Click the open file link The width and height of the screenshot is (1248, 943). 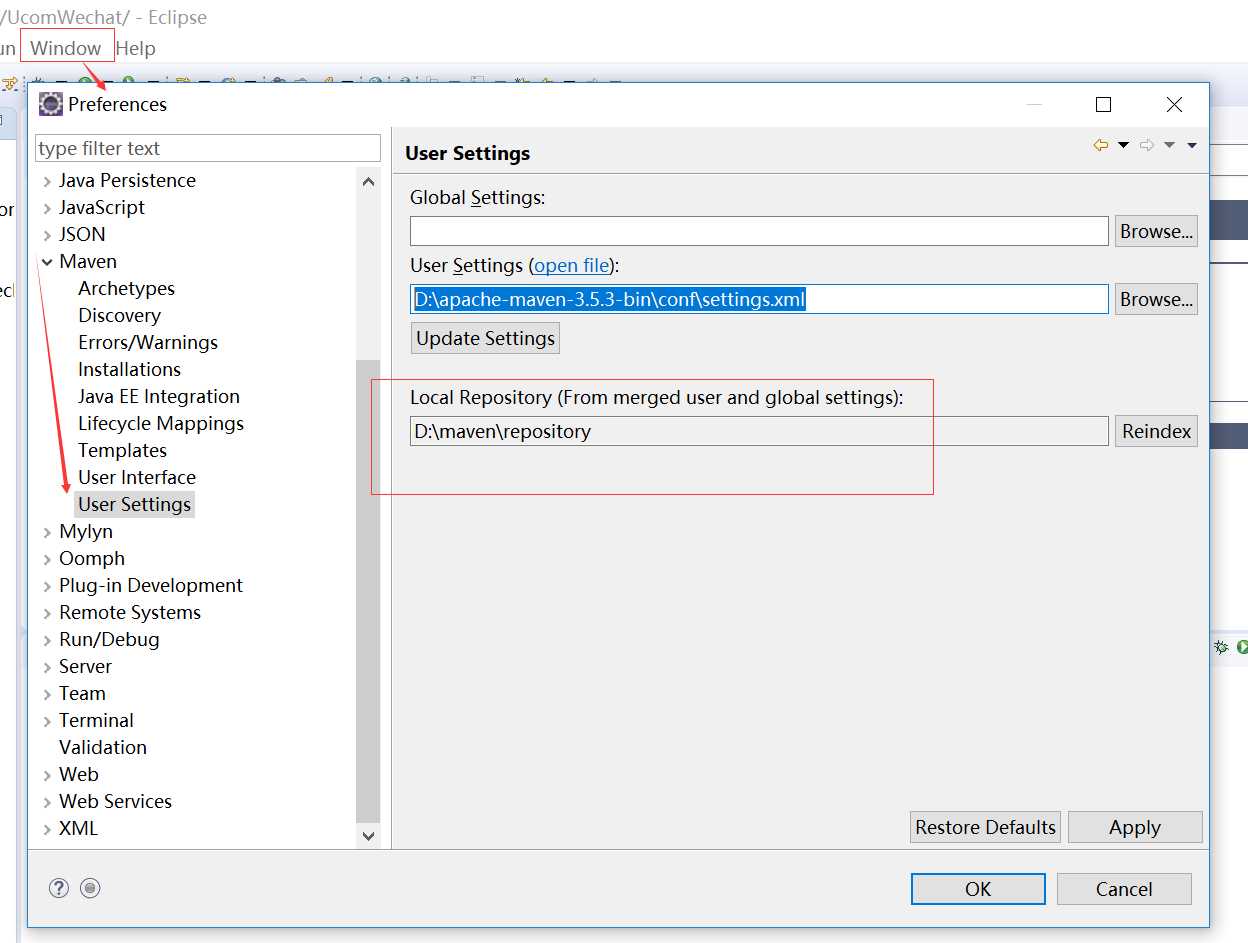click(x=572, y=265)
